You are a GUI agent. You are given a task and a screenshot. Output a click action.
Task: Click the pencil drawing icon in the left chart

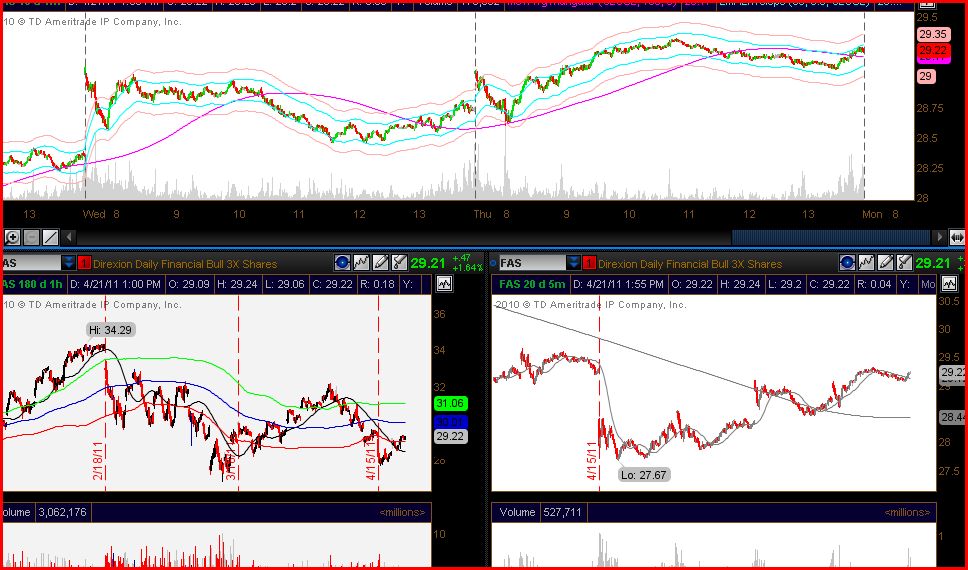(x=380, y=263)
